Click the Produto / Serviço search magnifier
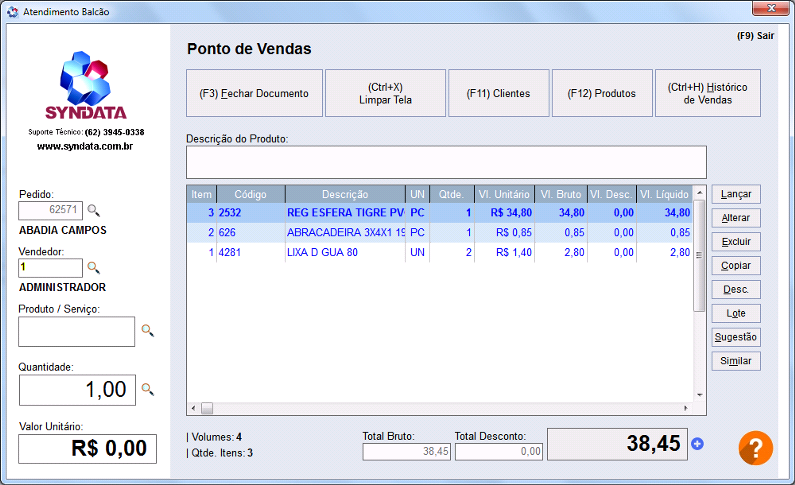This screenshot has height=485, width=795. [x=148, y=331]
